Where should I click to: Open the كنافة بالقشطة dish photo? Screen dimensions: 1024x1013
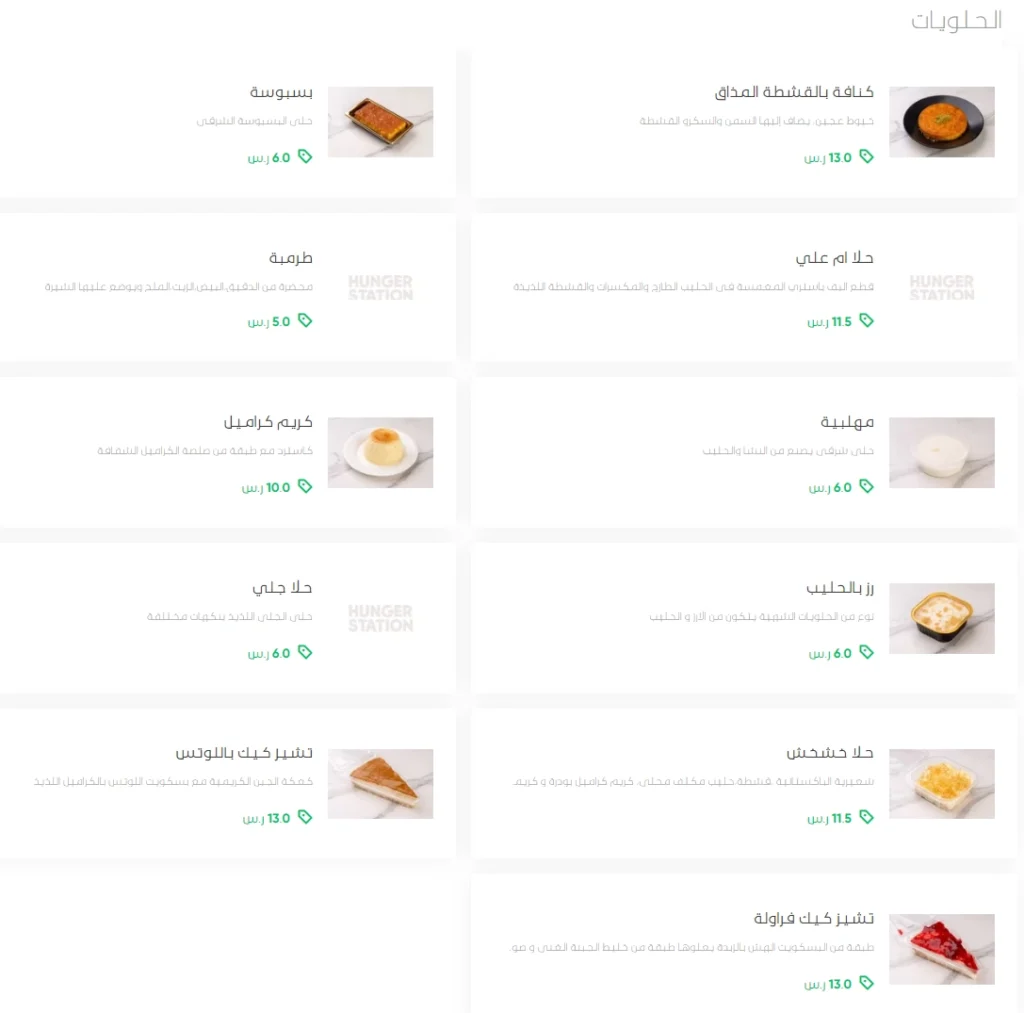pos(942,121)
